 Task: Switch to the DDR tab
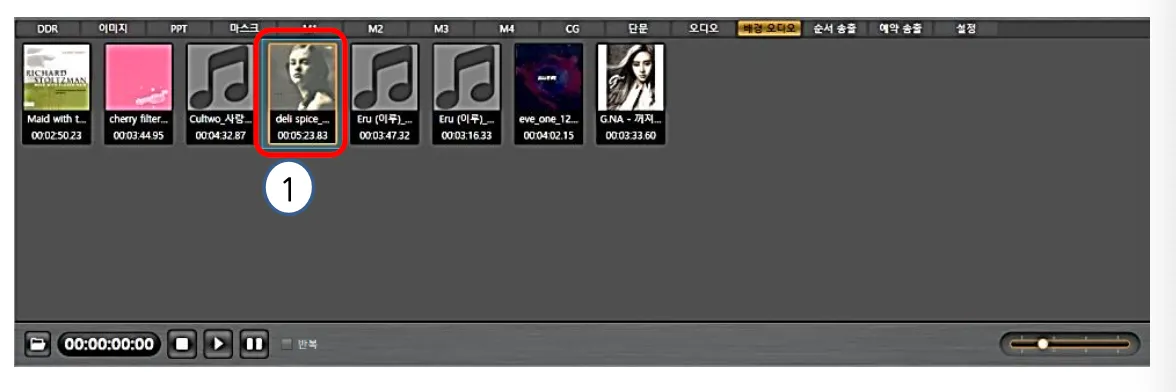(x=47, y=29)
